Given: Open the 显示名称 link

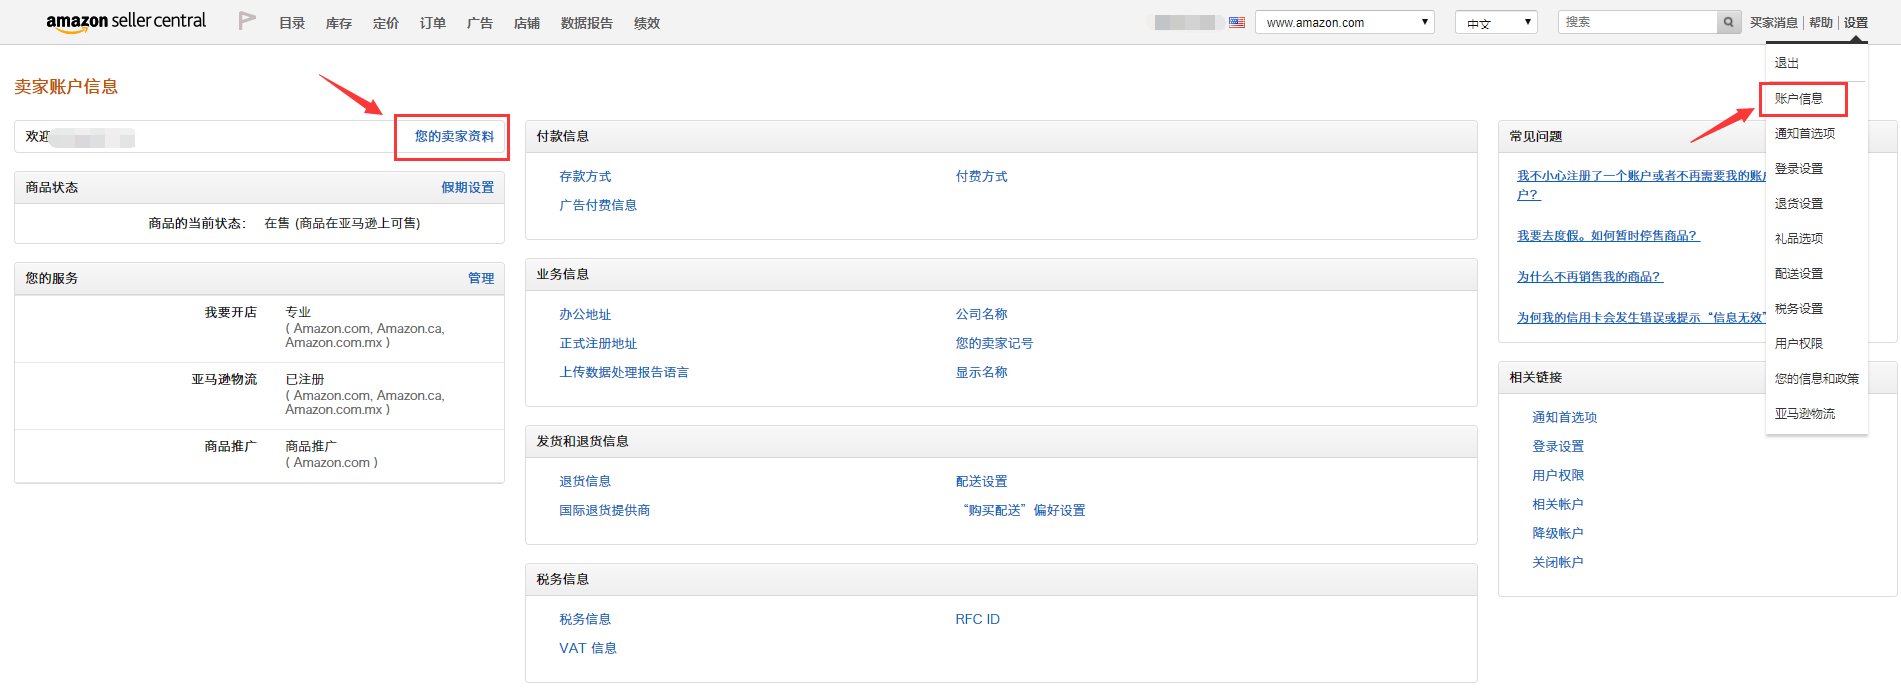Looking at the screenshot, I should point(981,372).
